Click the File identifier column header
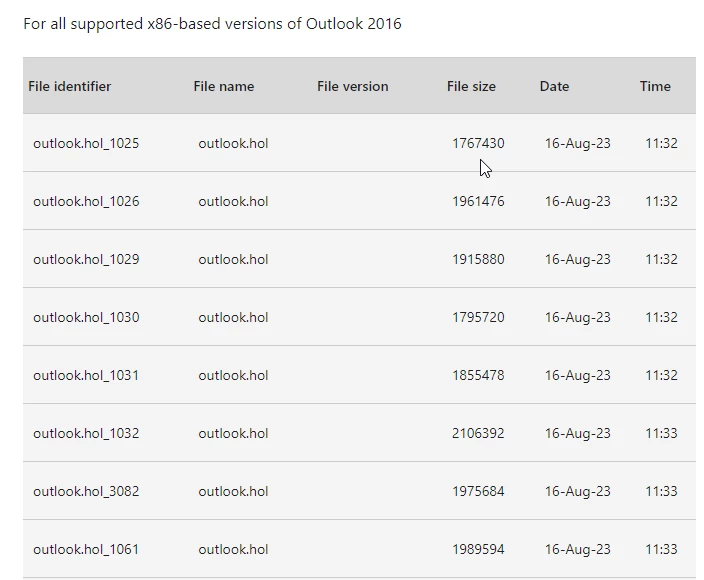The image size is (704, 580). point(70,86)
